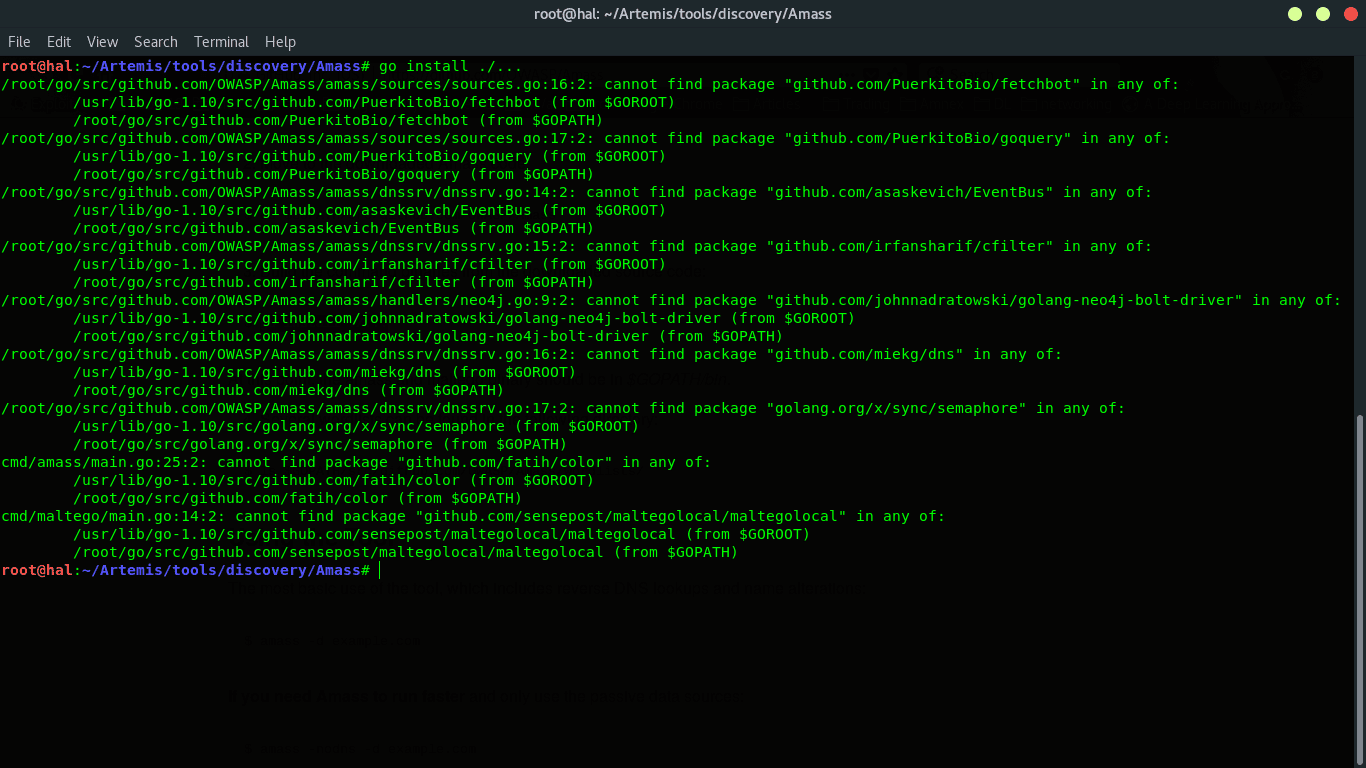Click the GOROOT path for fatih/color
The width and height of the screenshot is (1366, 768).
pyautogui.click(x=334, y=480)
